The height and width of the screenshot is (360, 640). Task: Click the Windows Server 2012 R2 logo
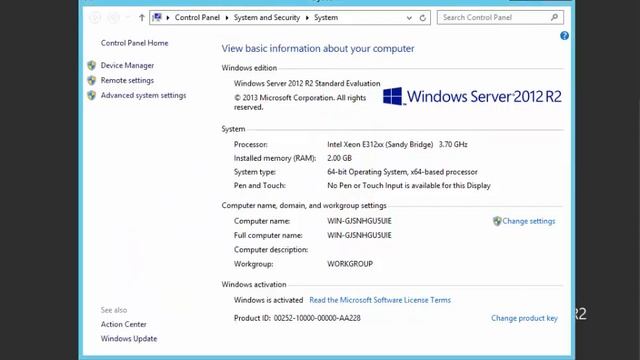(472, 96)
